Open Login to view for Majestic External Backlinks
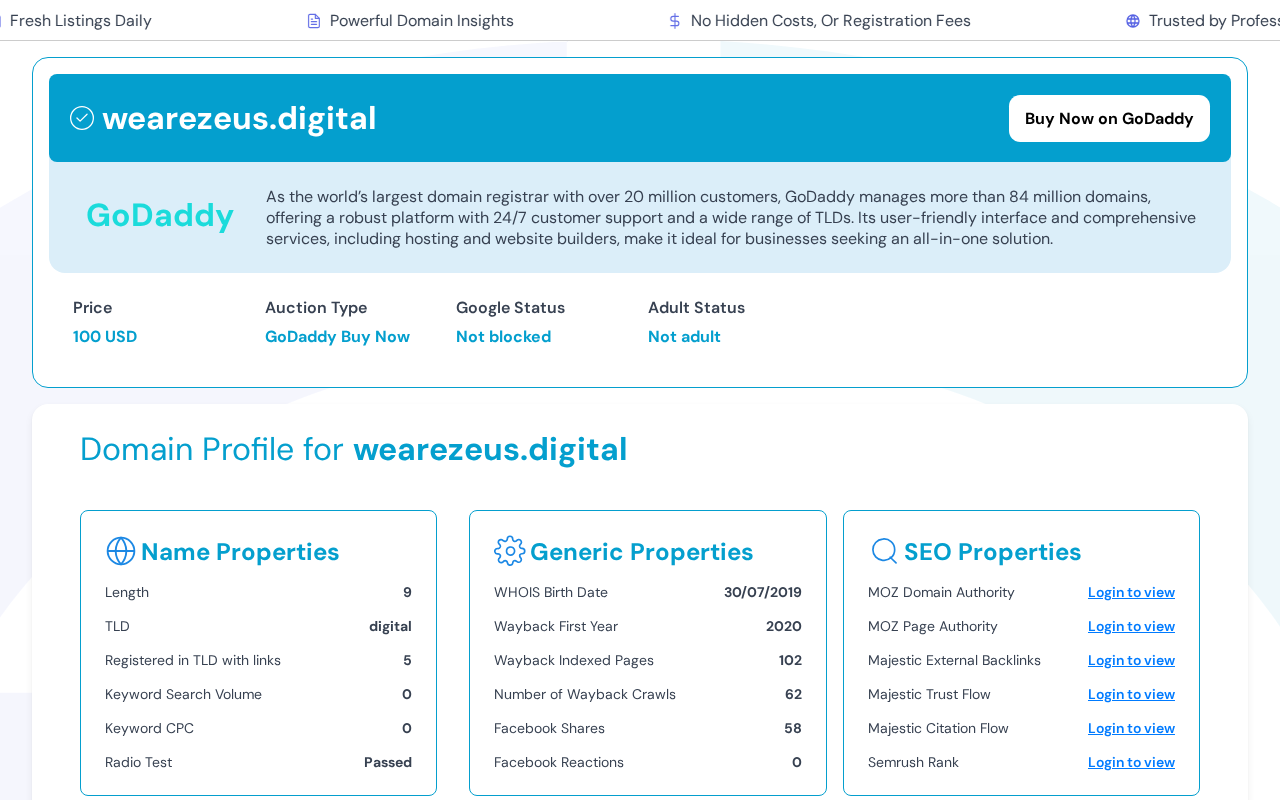The width and height of the screenshot is (1280, 800). click(1131, 660)
